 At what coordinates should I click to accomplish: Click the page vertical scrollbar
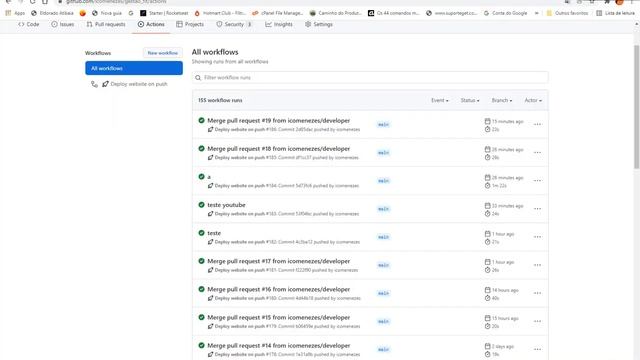coord(636,106)
